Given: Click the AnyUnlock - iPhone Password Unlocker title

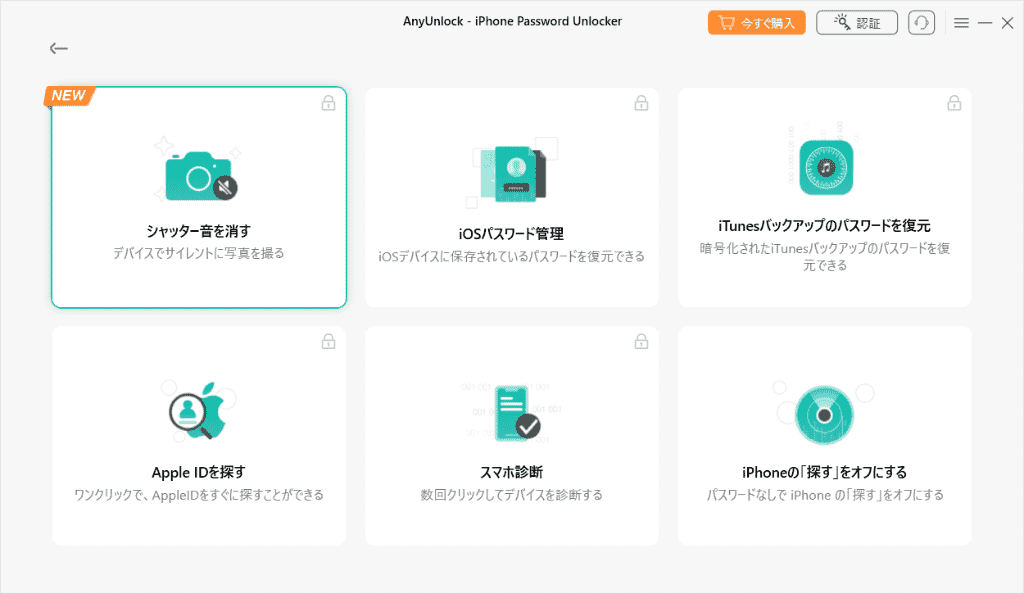Looking at the screenshot, I should click(512, 21).
